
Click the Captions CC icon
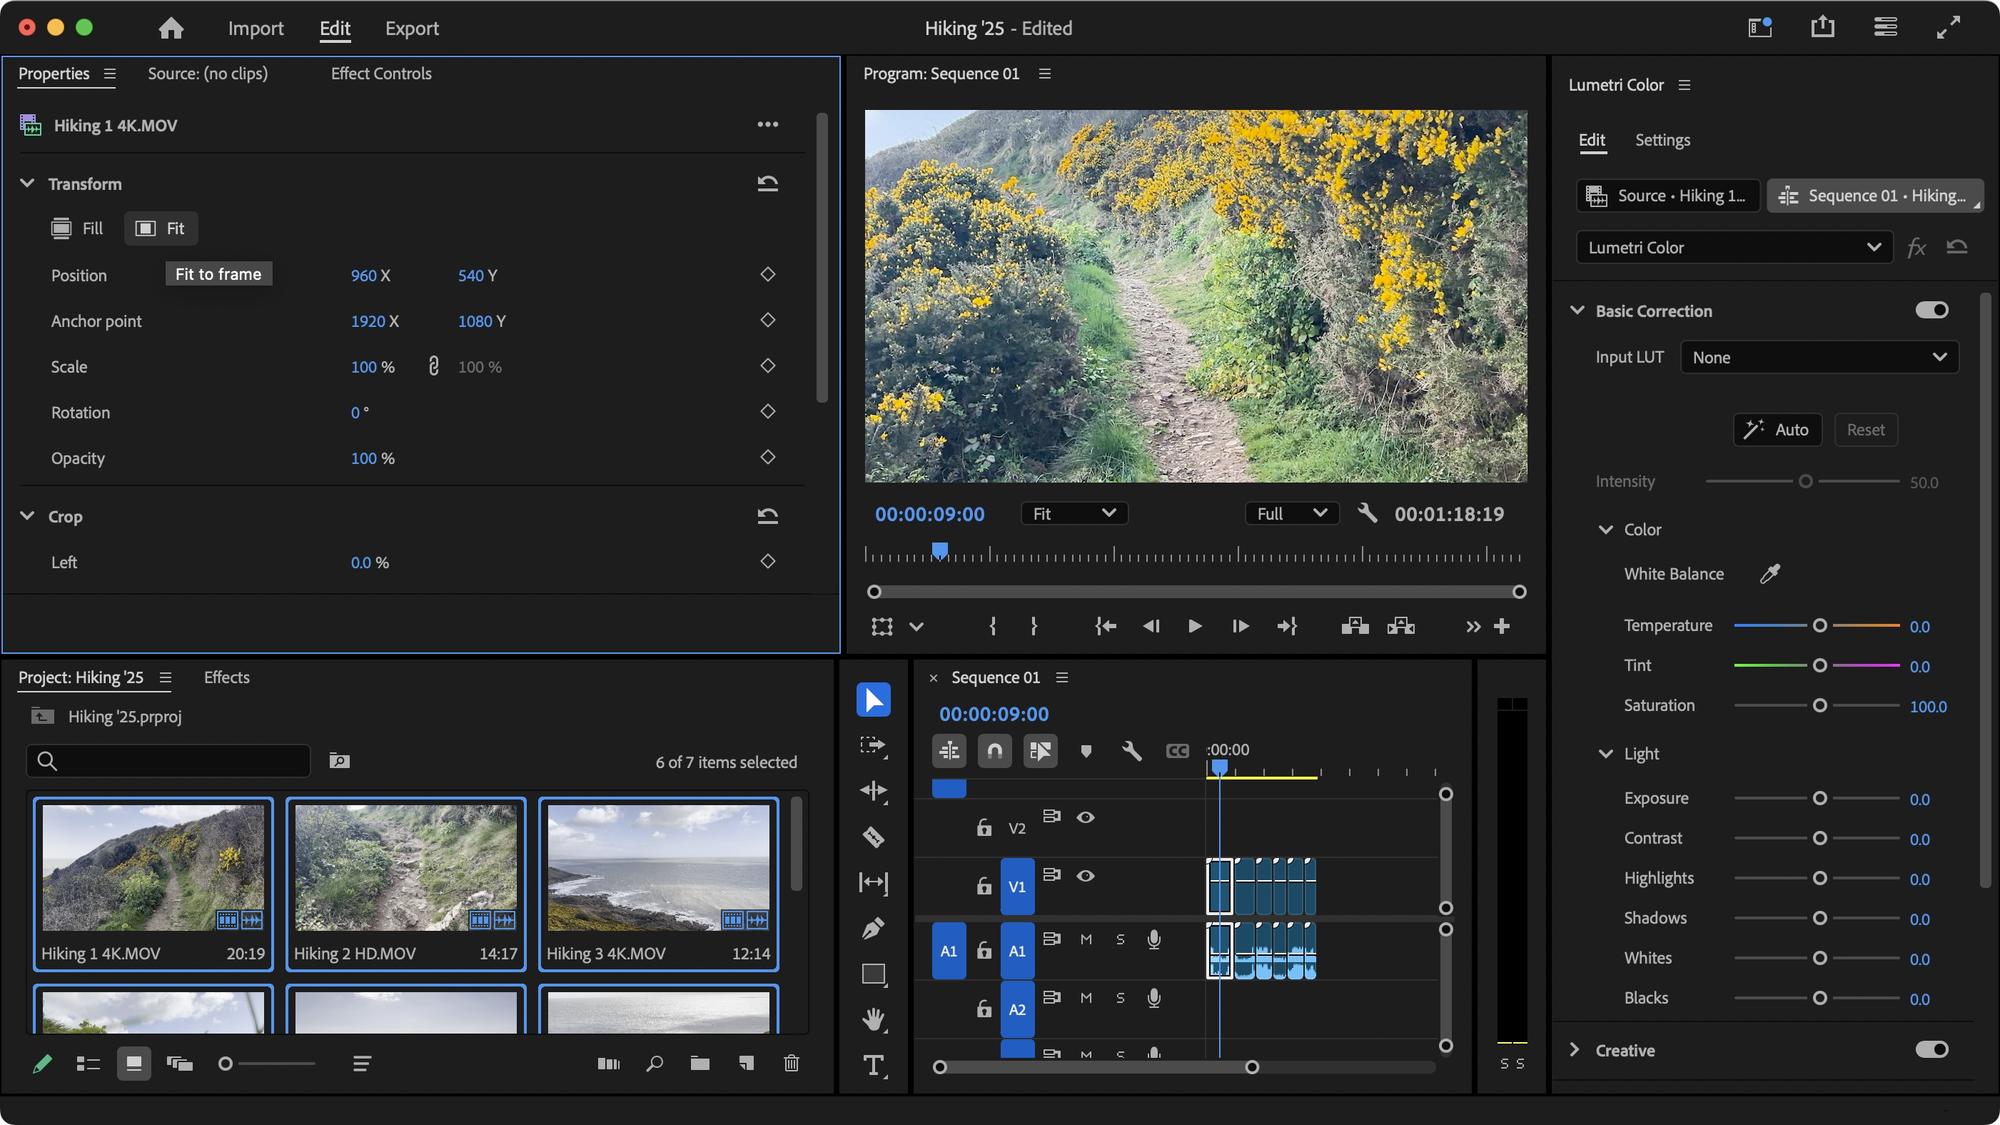[x=1176, y=751]
